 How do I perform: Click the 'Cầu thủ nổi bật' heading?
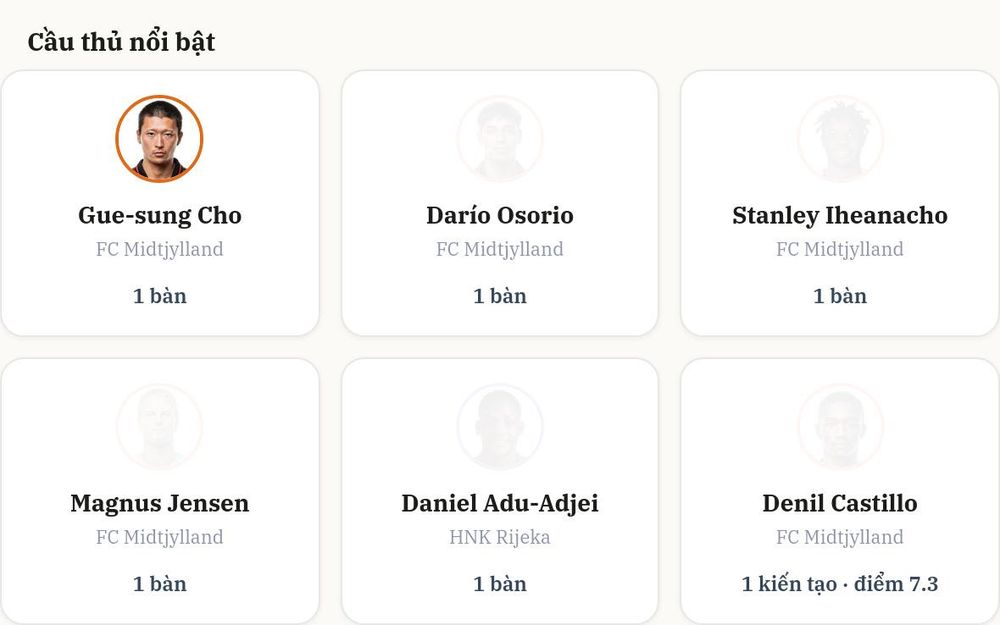click(x=121, y=42)
